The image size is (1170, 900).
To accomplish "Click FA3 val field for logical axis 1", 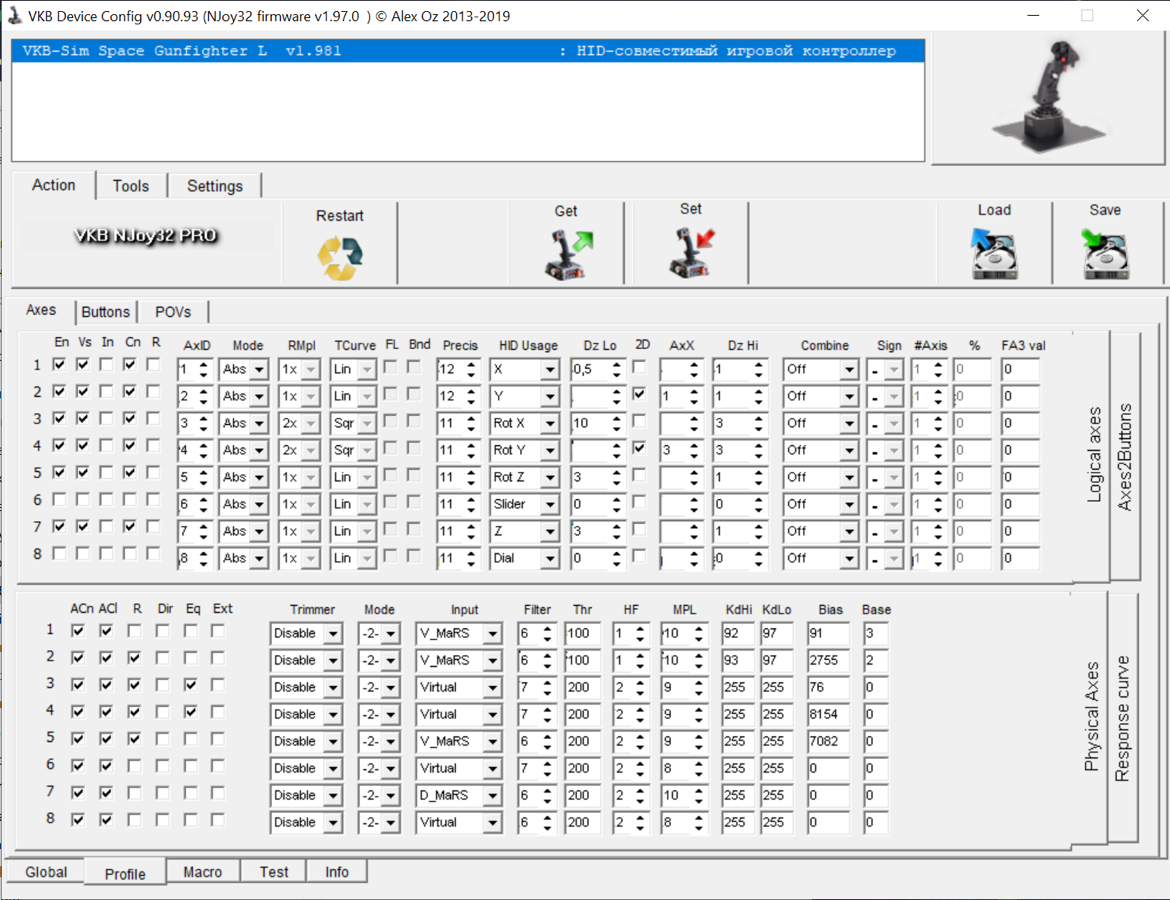I will click(x=1021, y=369).
